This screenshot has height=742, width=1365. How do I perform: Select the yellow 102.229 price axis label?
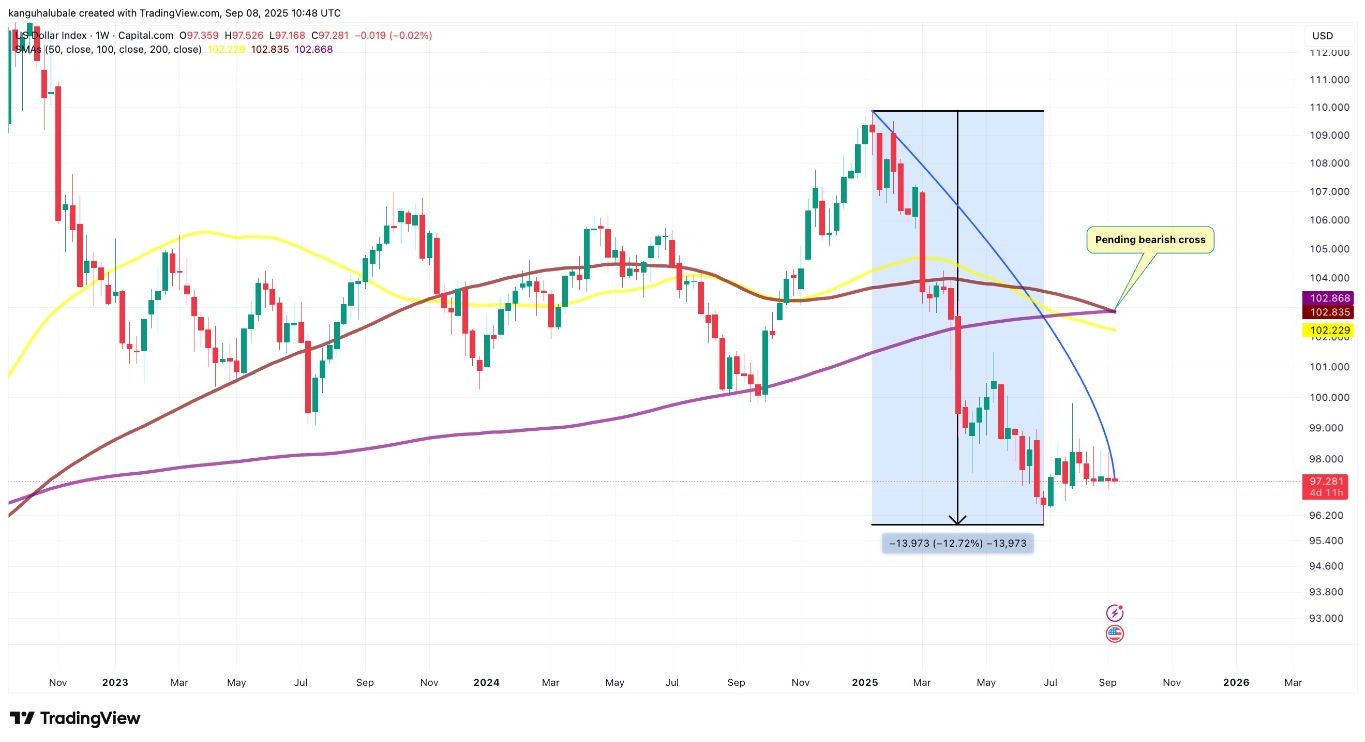pyautogui.click(x=1326, y=329)
